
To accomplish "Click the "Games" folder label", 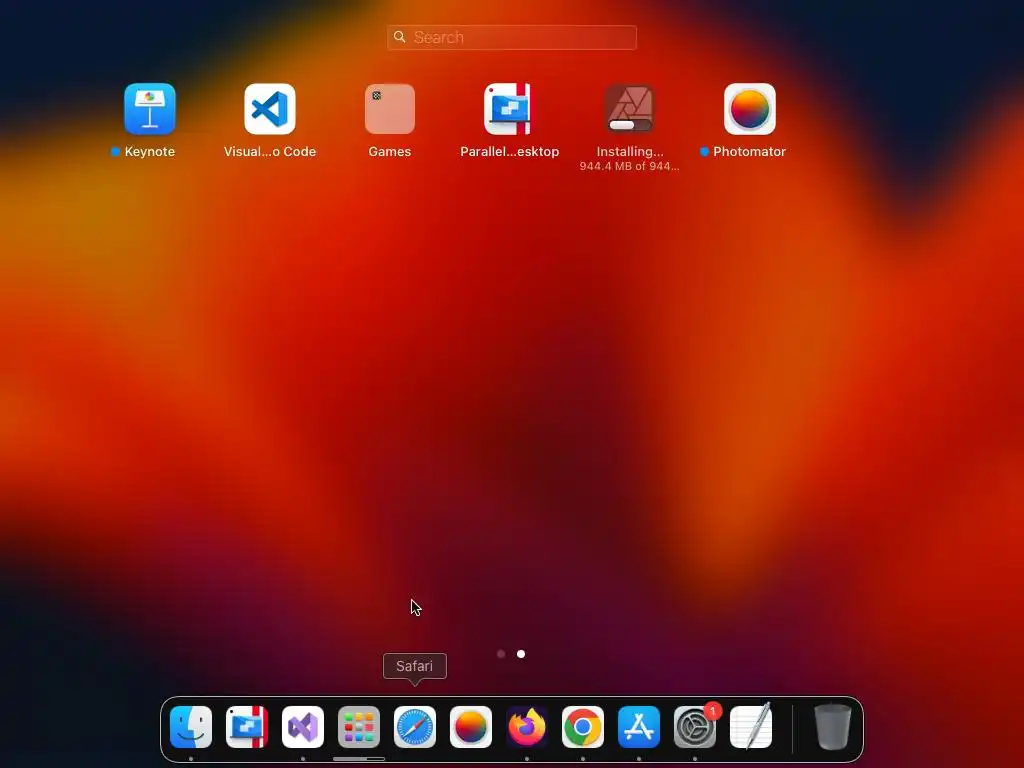I will (390, 152).
